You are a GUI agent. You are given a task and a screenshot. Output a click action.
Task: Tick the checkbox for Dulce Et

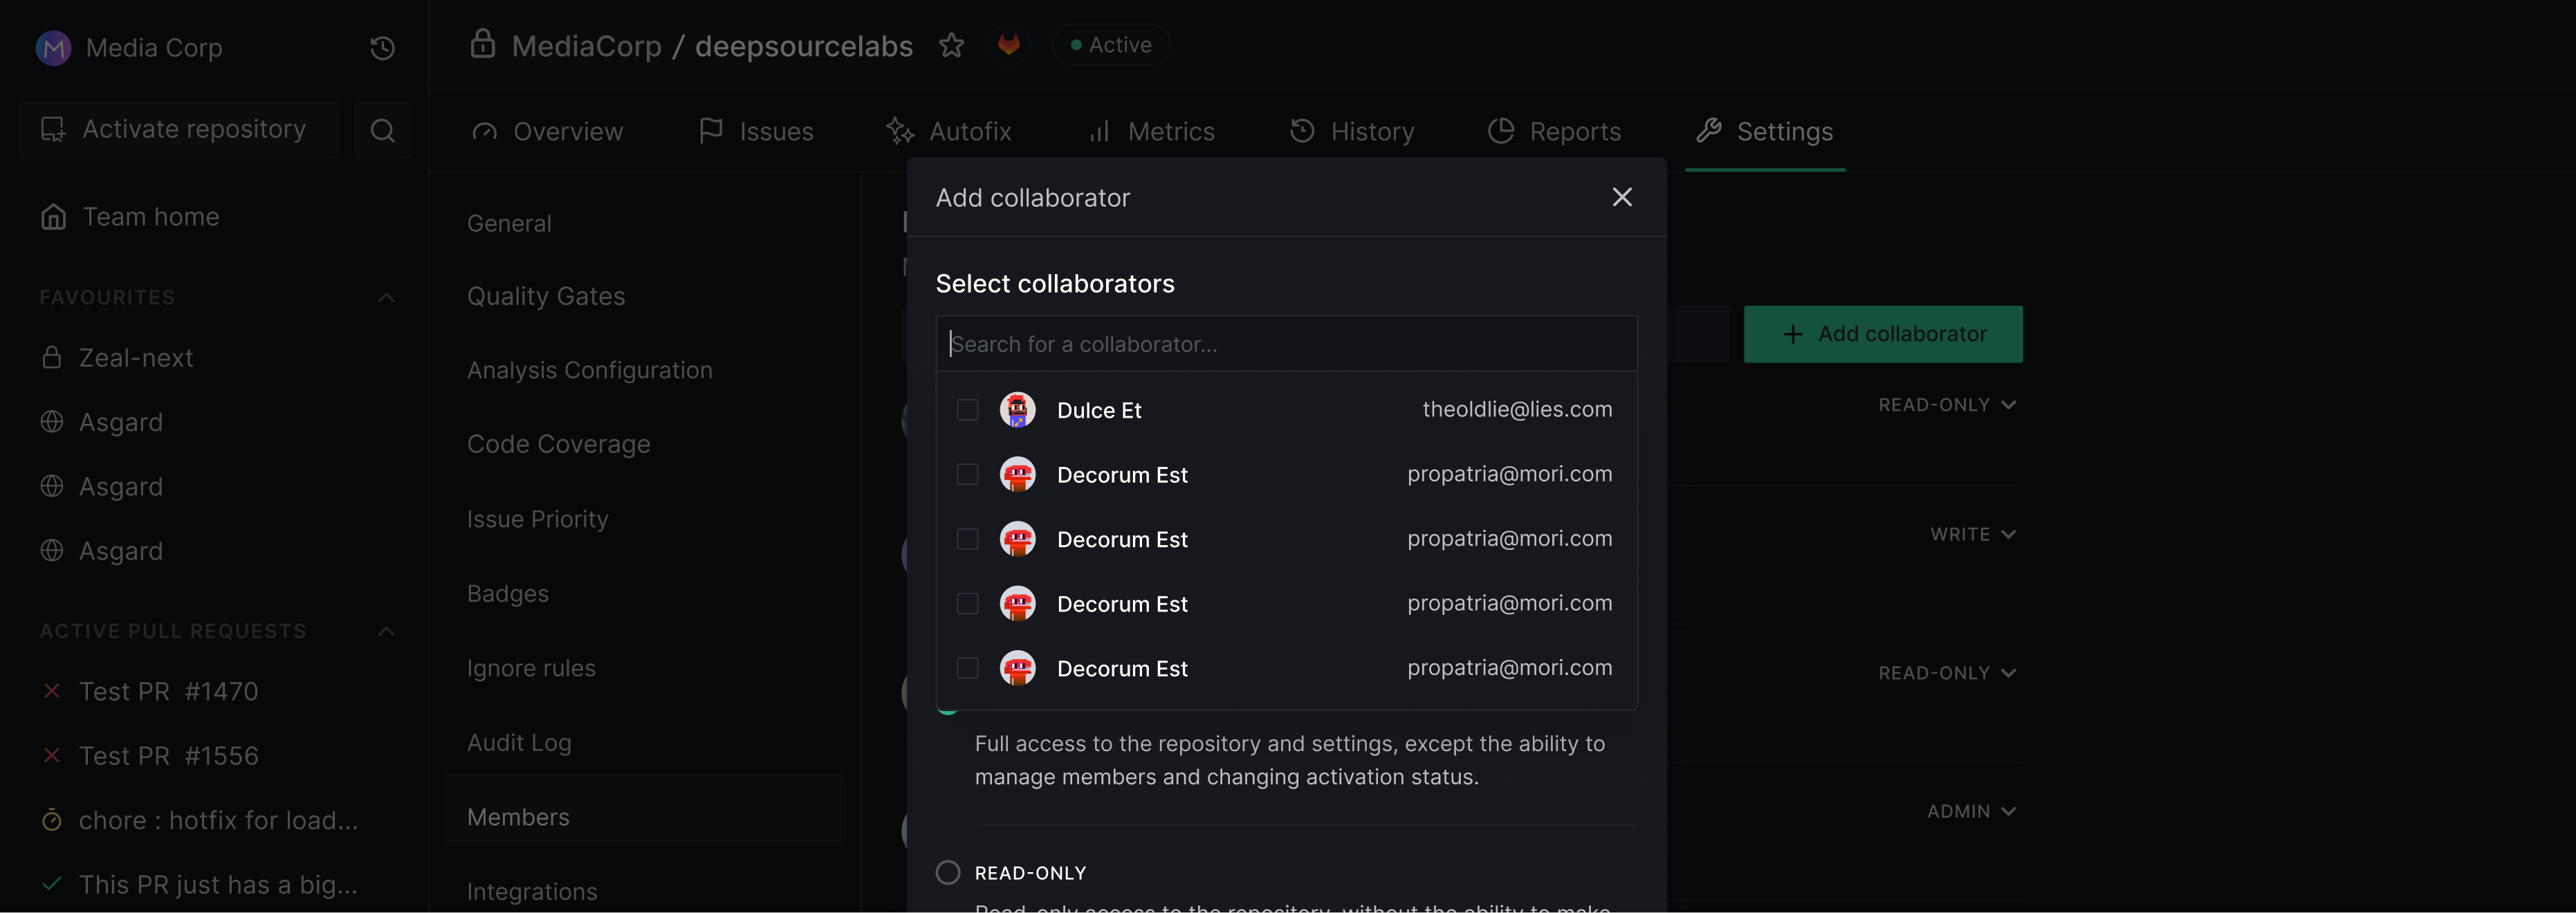[x=967, y=410]
